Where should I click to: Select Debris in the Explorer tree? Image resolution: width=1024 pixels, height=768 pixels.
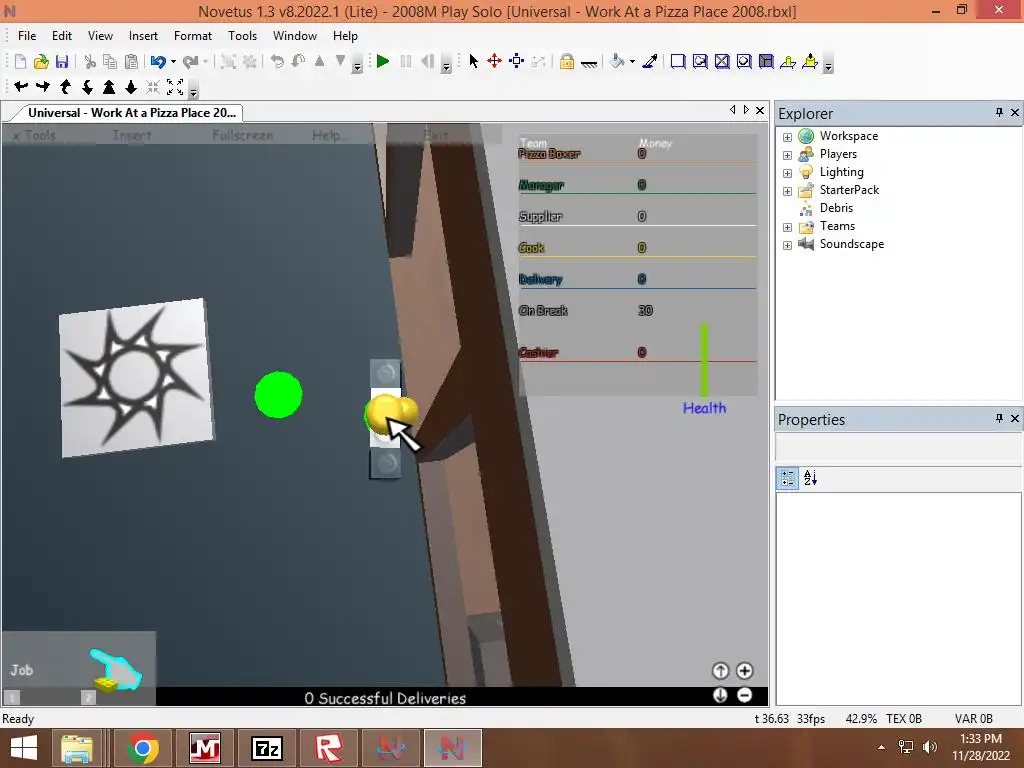(x=836, y=208)
